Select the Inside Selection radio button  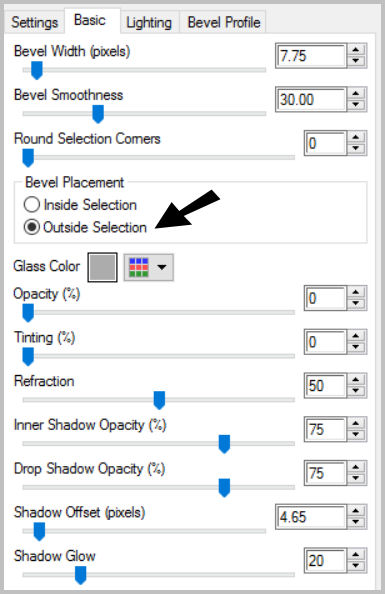coord(31,205)
